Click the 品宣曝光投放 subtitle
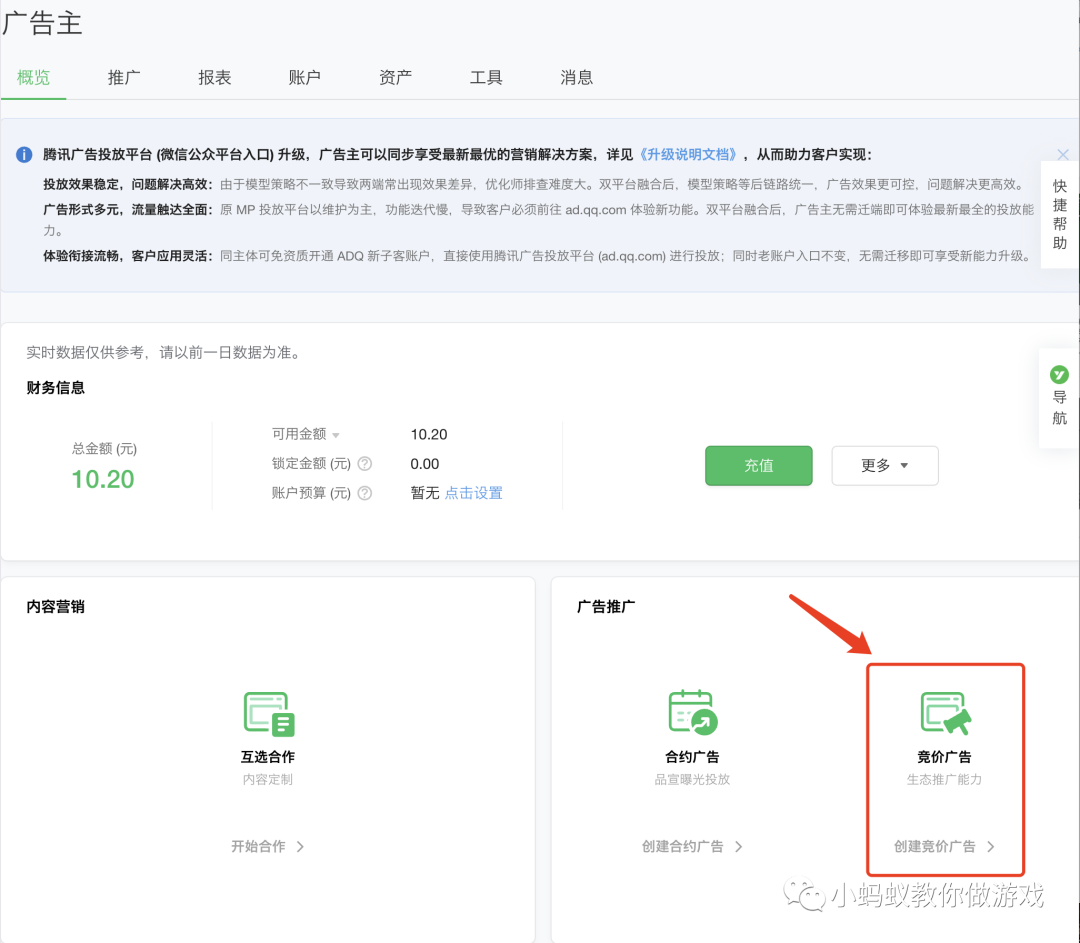 coord(692,780)
